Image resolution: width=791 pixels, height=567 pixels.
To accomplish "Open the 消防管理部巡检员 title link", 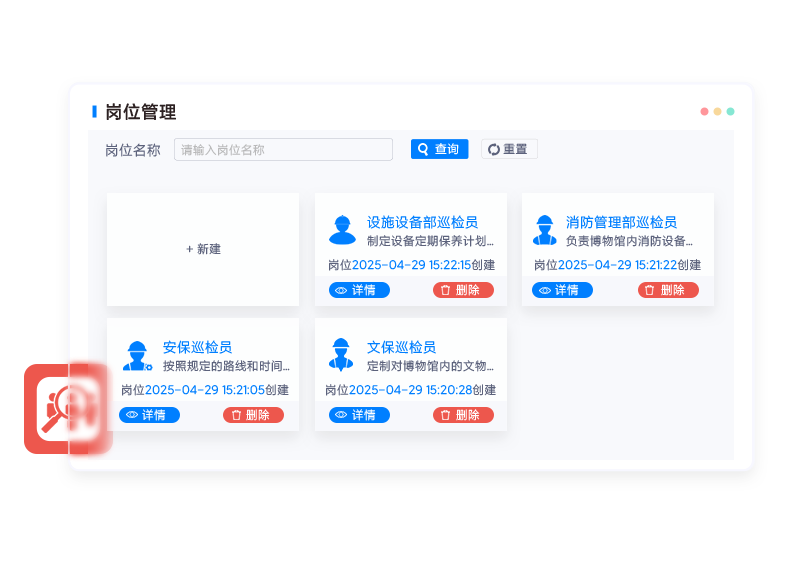I will coord(621,222).
